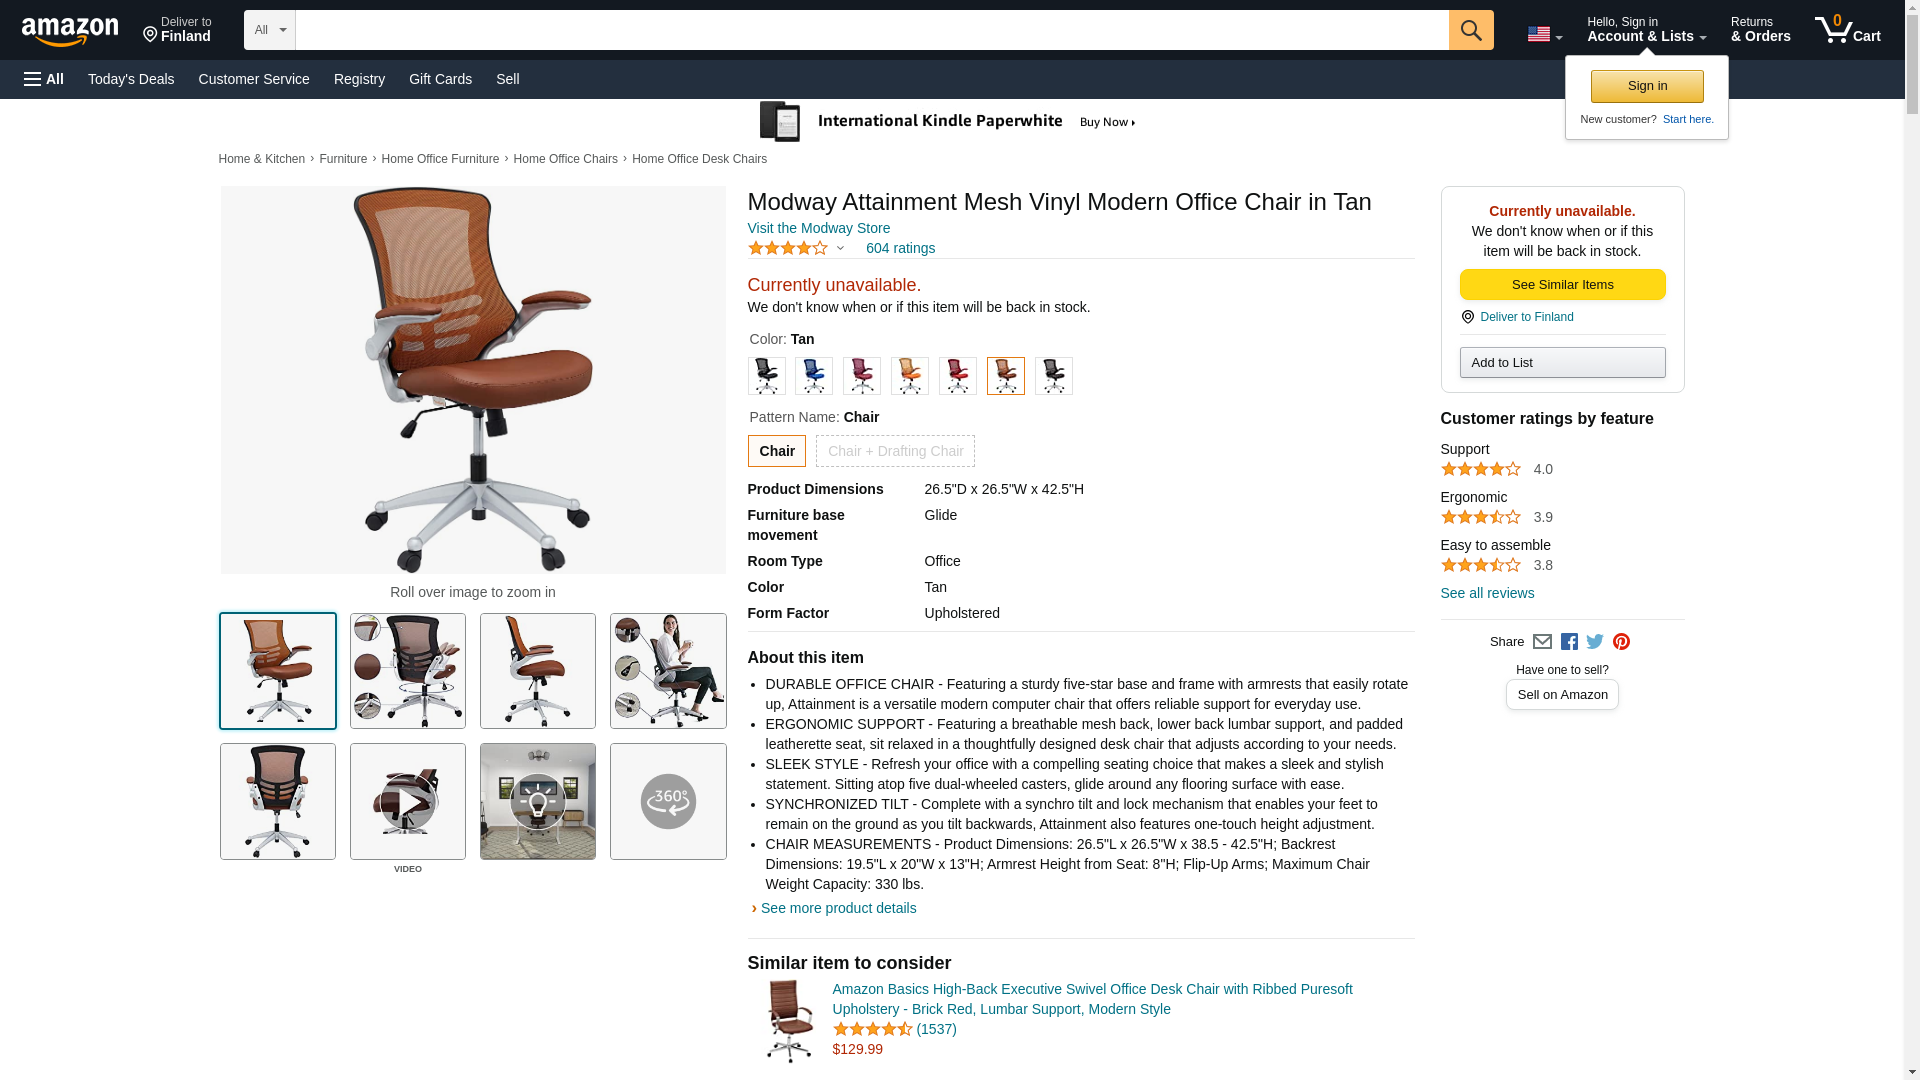Open Today's Deals in navigation
This screenshot has width=1920, height=1080.
[131, 79]
